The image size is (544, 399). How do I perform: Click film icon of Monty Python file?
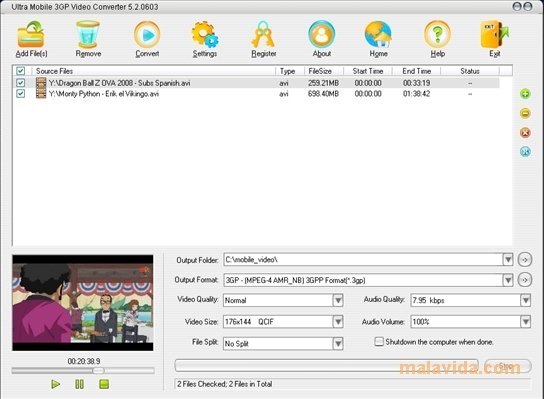[41, 94]
